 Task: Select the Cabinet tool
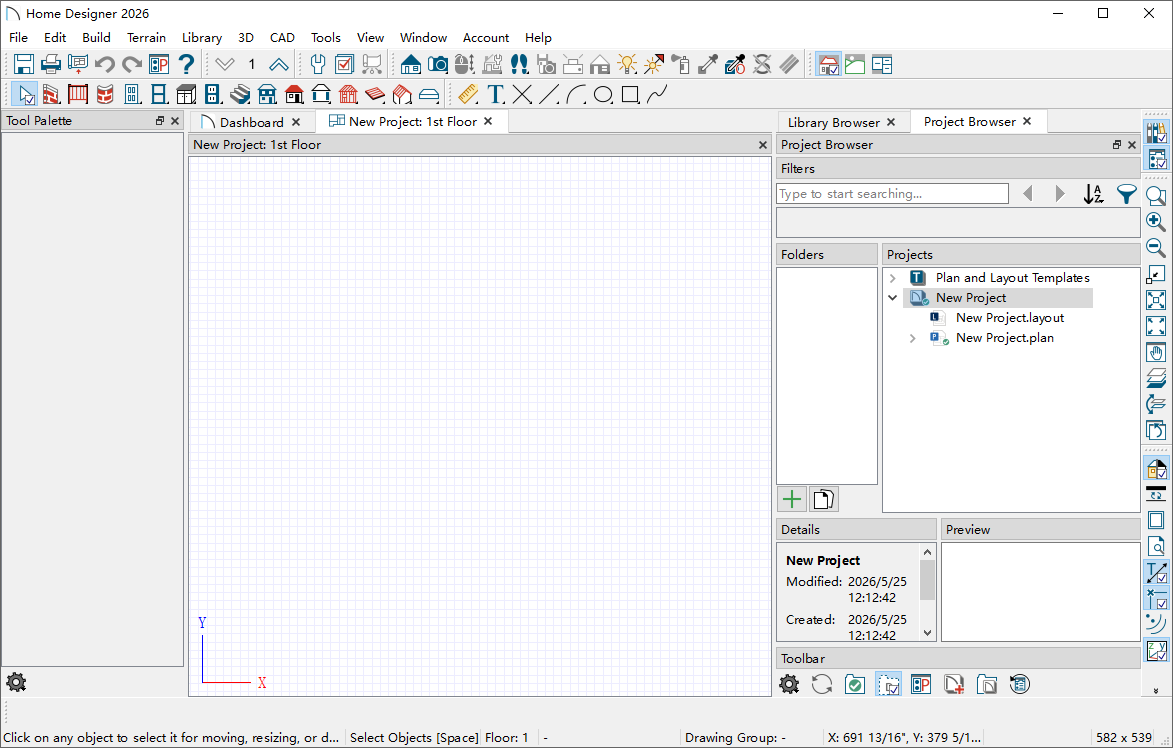[x=186, y=94]
